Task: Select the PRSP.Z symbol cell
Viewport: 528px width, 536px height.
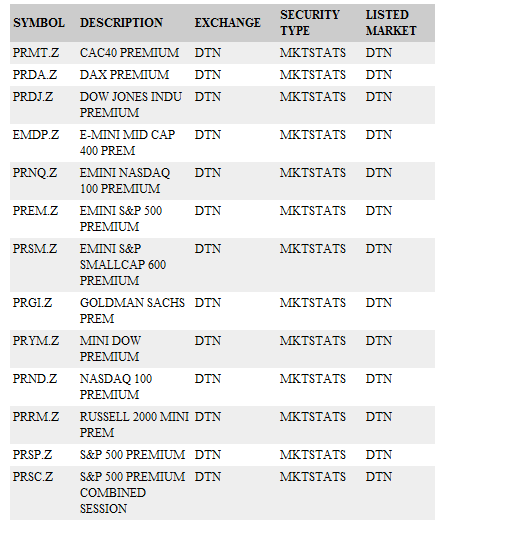Action: pyautogui.click(x=32, y=455)
